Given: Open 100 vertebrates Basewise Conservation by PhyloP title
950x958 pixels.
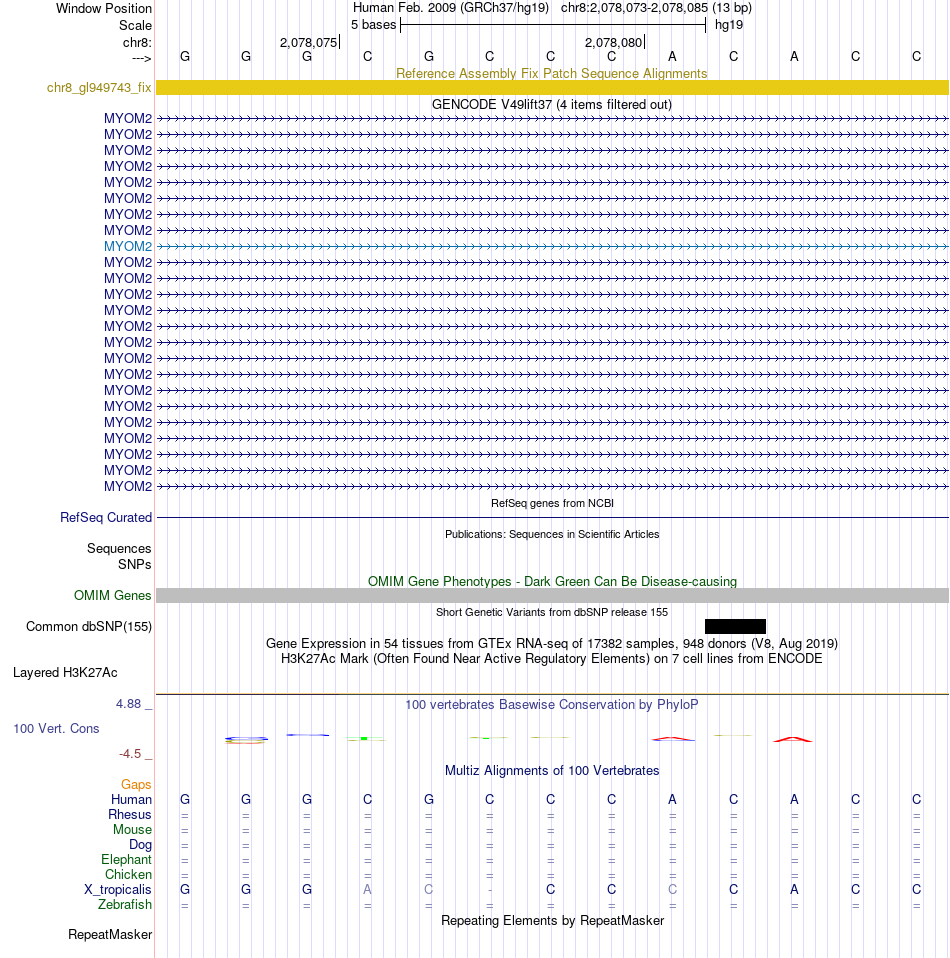Looking at the screenshot, I should point(552,704).
